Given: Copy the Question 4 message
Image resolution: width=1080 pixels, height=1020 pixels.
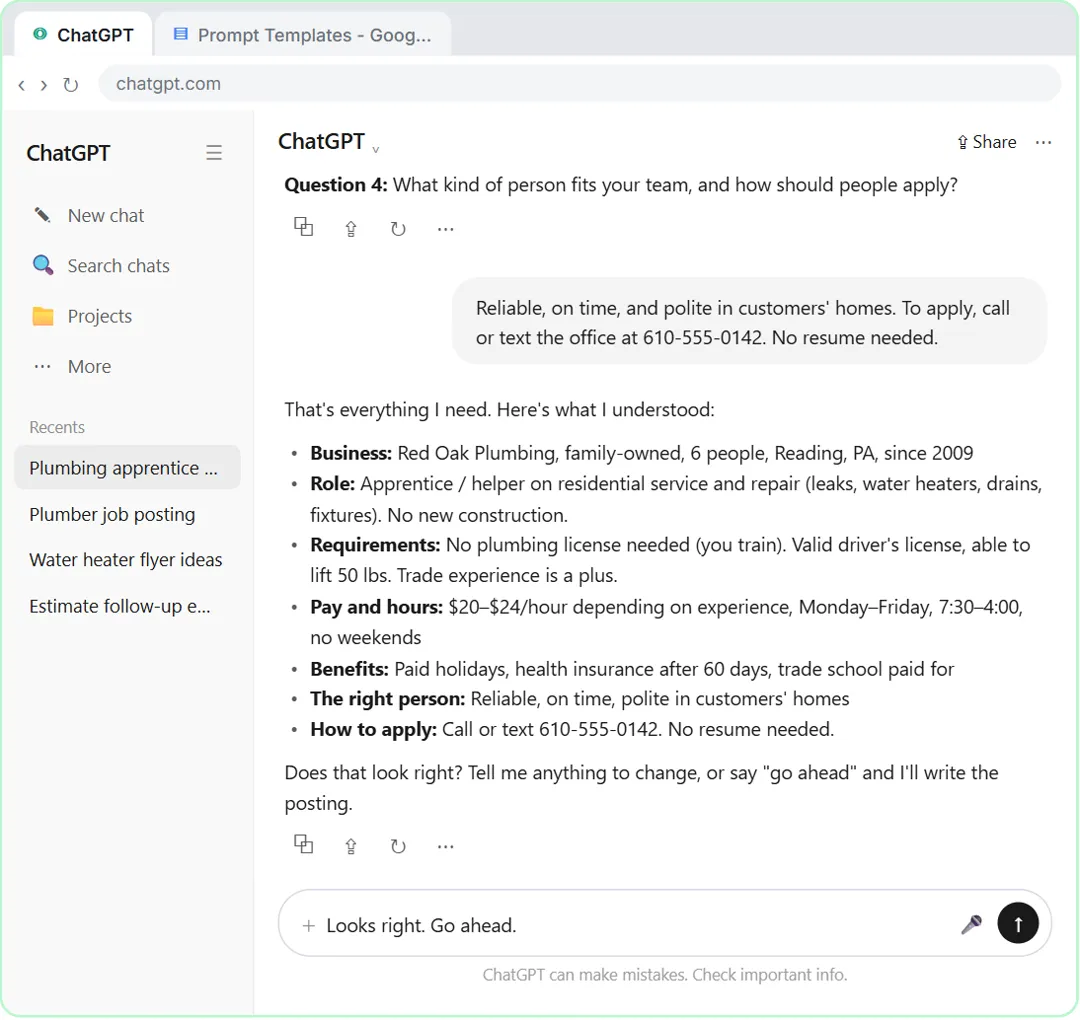Looking at the screenshot, I should point(304,227).
